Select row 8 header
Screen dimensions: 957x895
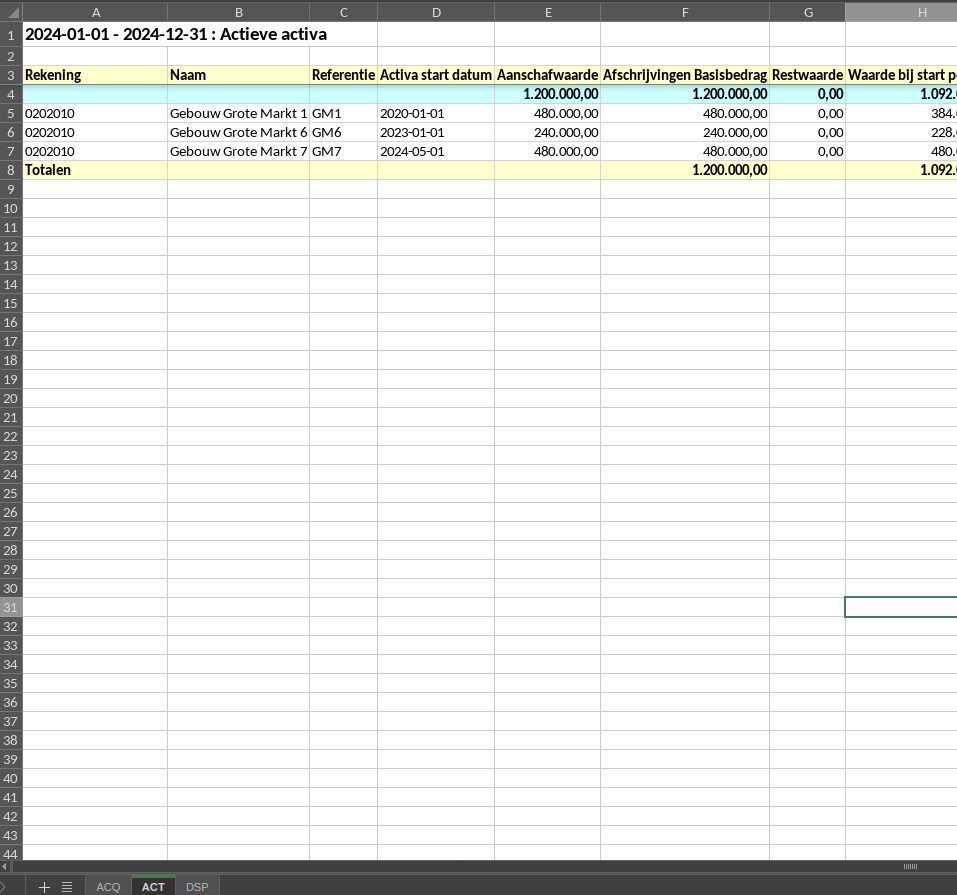pyautogui.click(x=11, y=170)
